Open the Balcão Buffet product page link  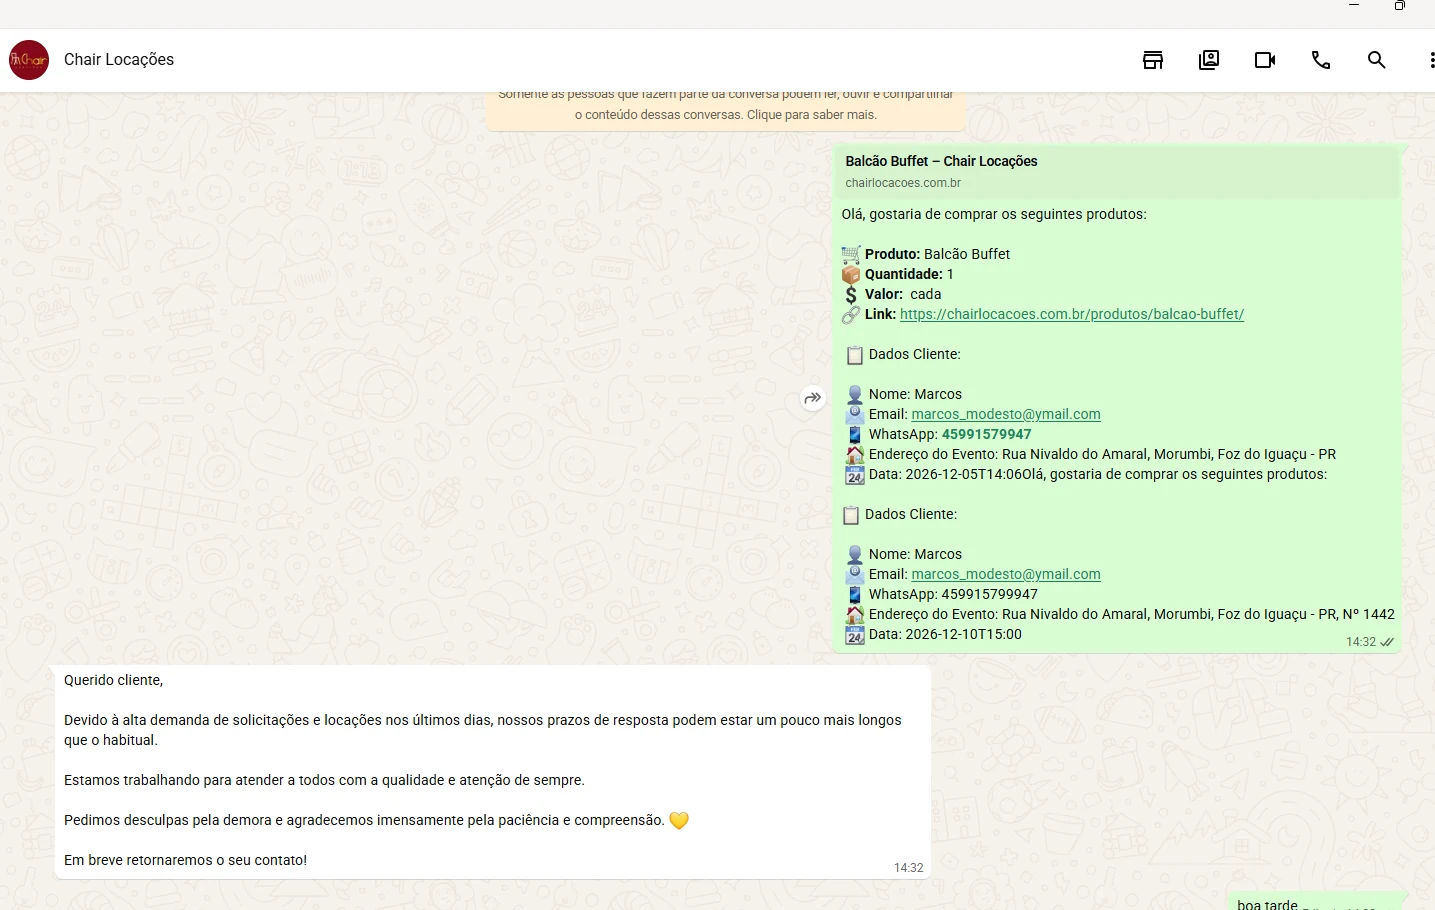[1072, 314]
